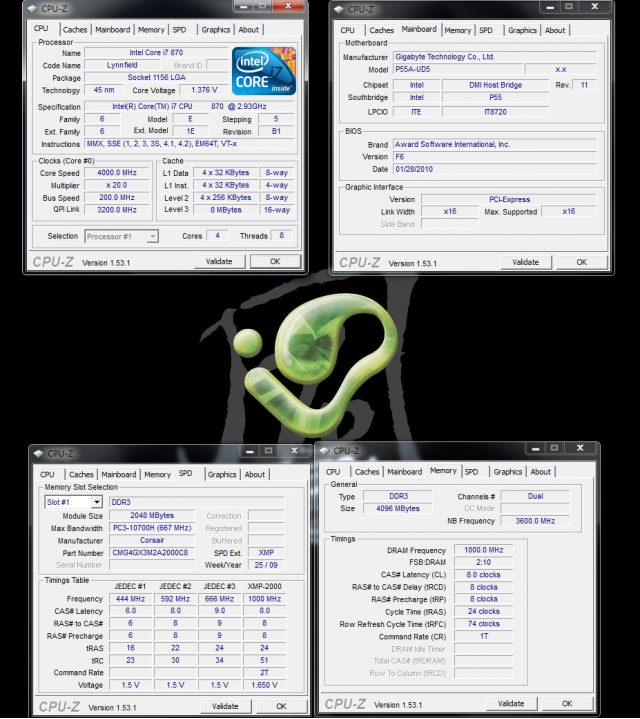Viewport: 640px width, 719px height.
Task: Click Validate in the CPU window
Action: point(219,261)
